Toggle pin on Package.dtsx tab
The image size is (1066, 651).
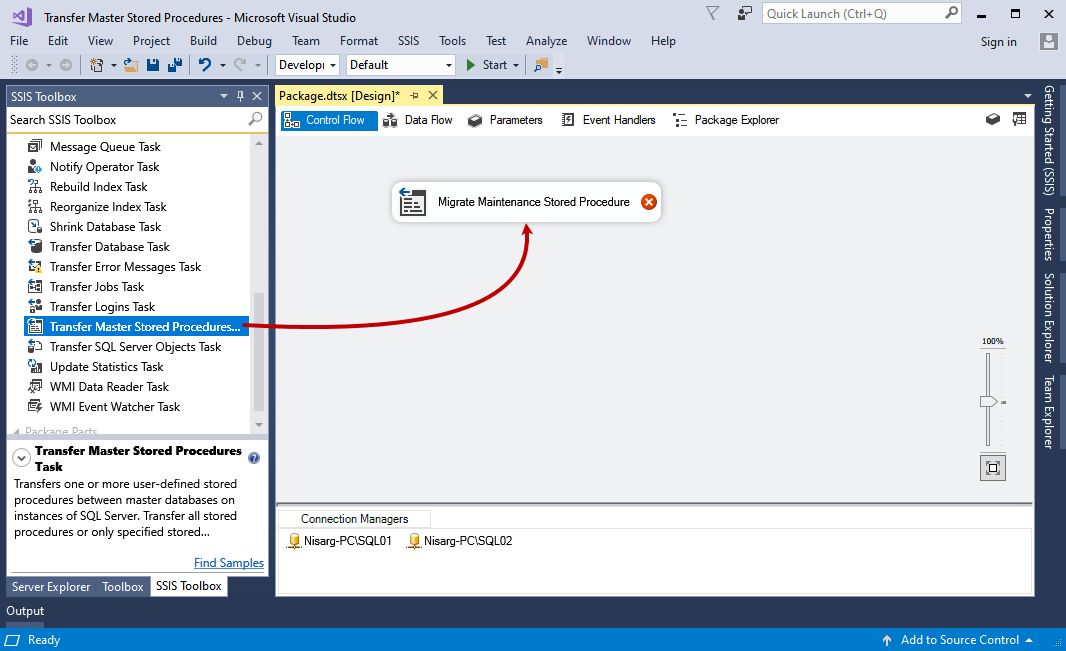(415, 96)
